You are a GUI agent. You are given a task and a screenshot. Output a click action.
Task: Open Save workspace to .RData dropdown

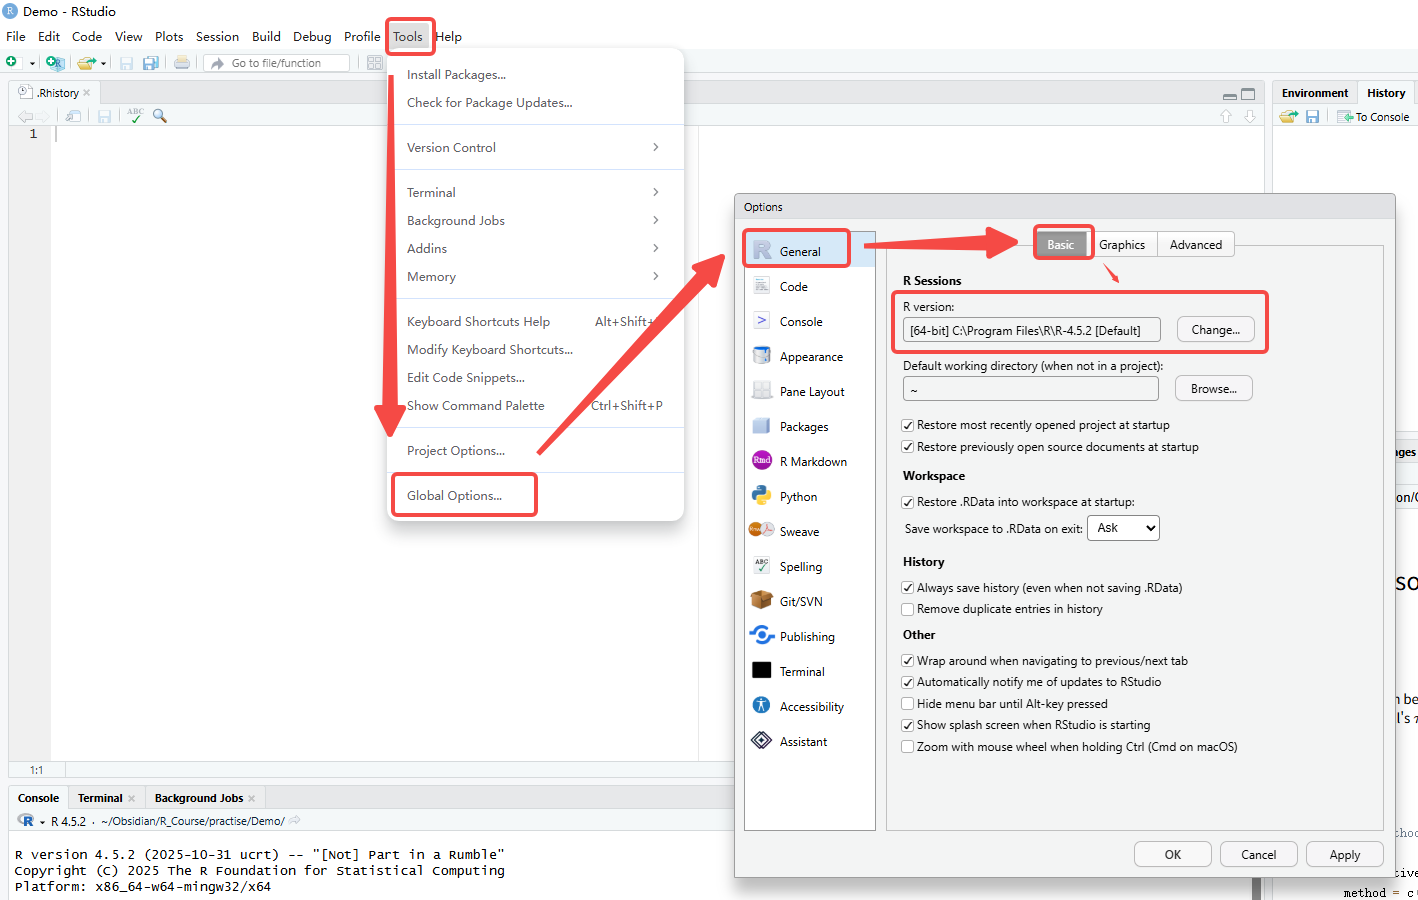point(1123,528)
